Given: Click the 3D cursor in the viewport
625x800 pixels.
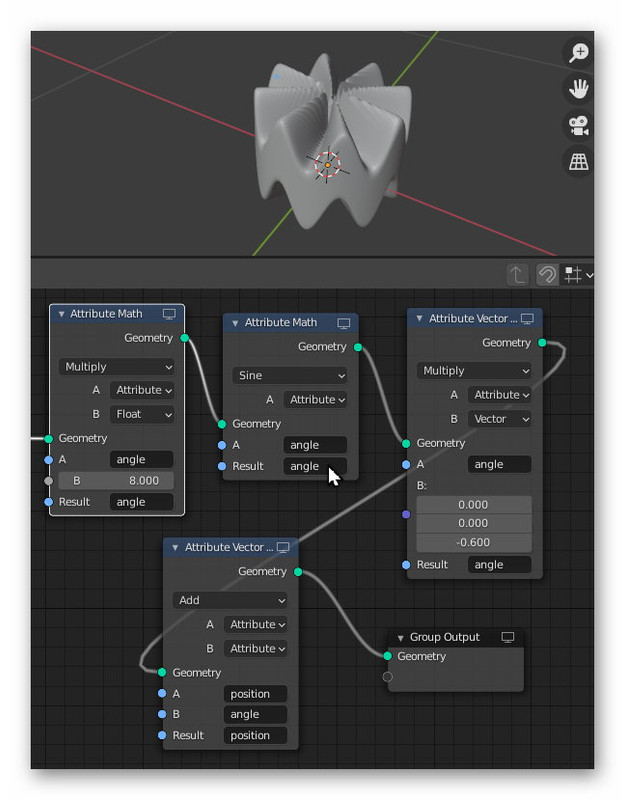Looking at the screenshot, I should 328,165.
